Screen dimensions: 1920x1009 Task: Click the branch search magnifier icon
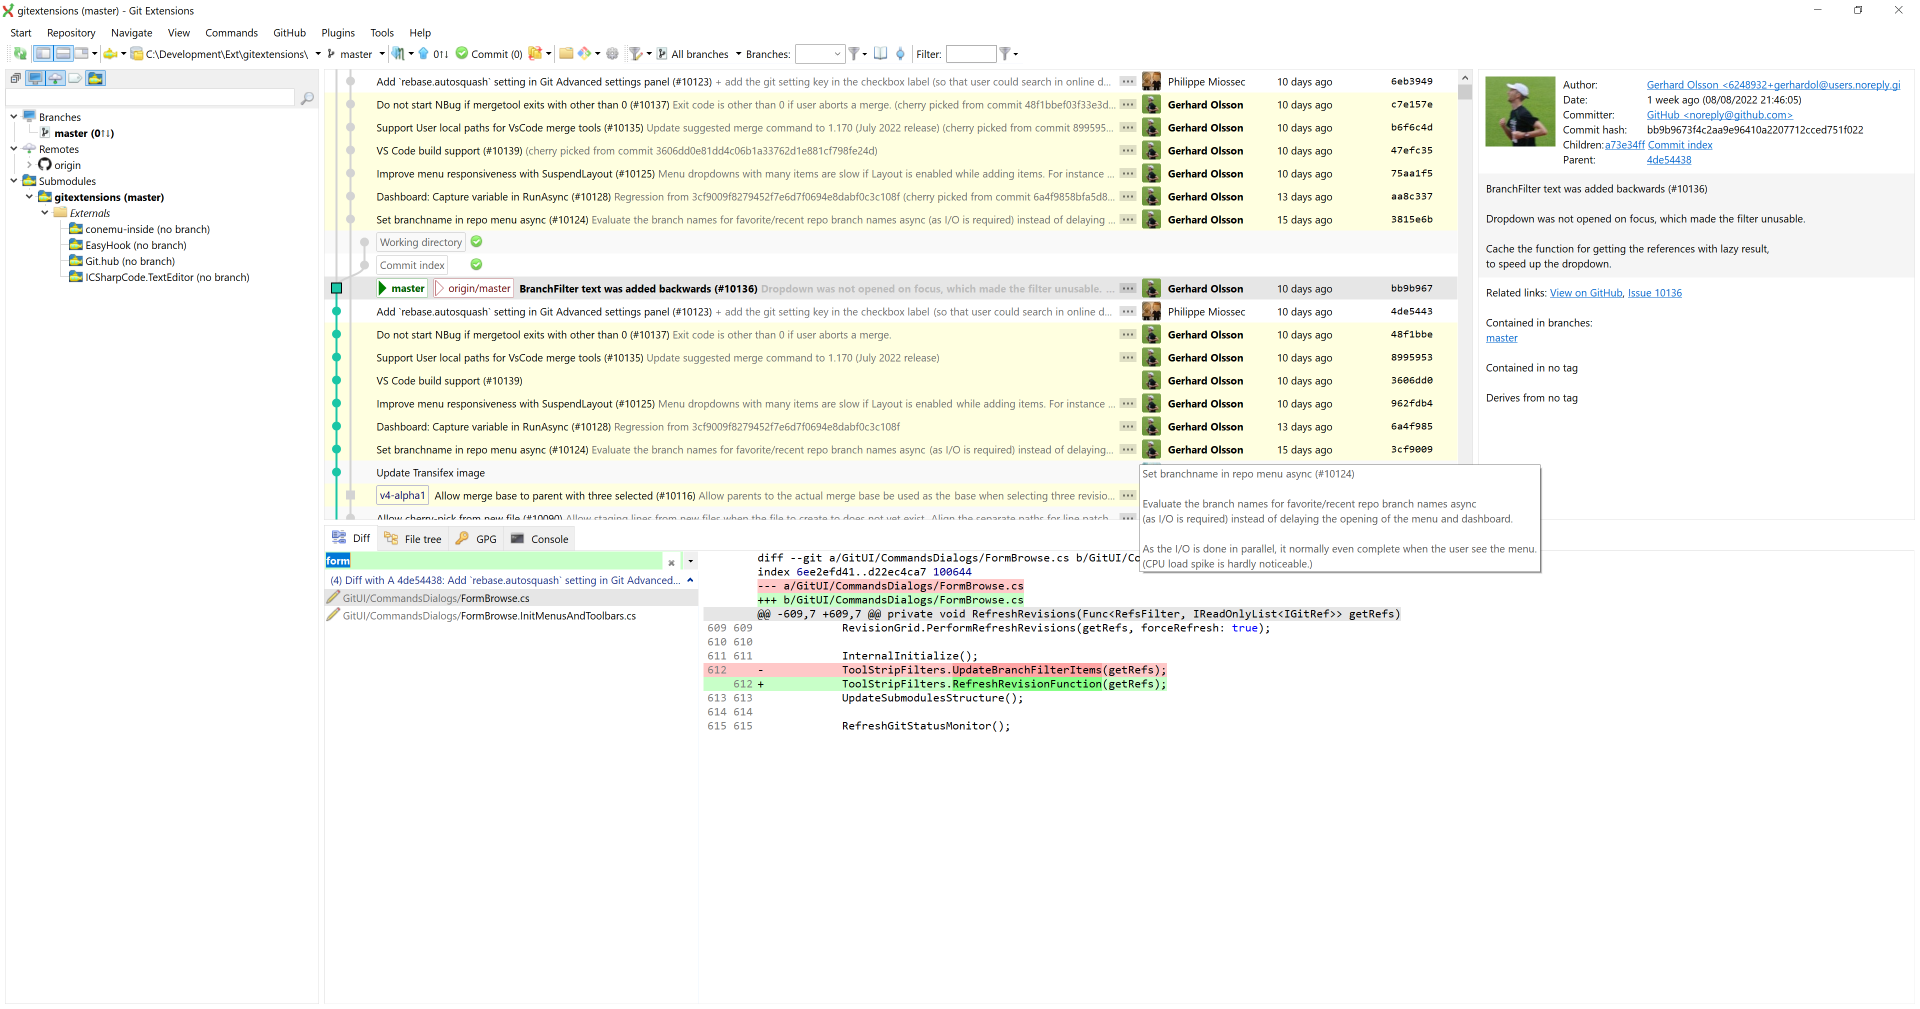point(308,98)
